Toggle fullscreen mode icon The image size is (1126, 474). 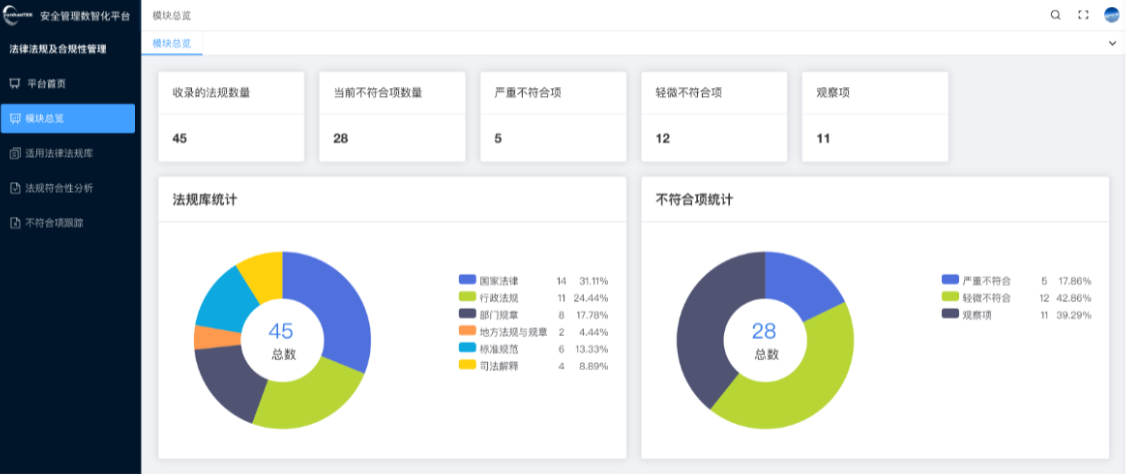coord(1083,15)
